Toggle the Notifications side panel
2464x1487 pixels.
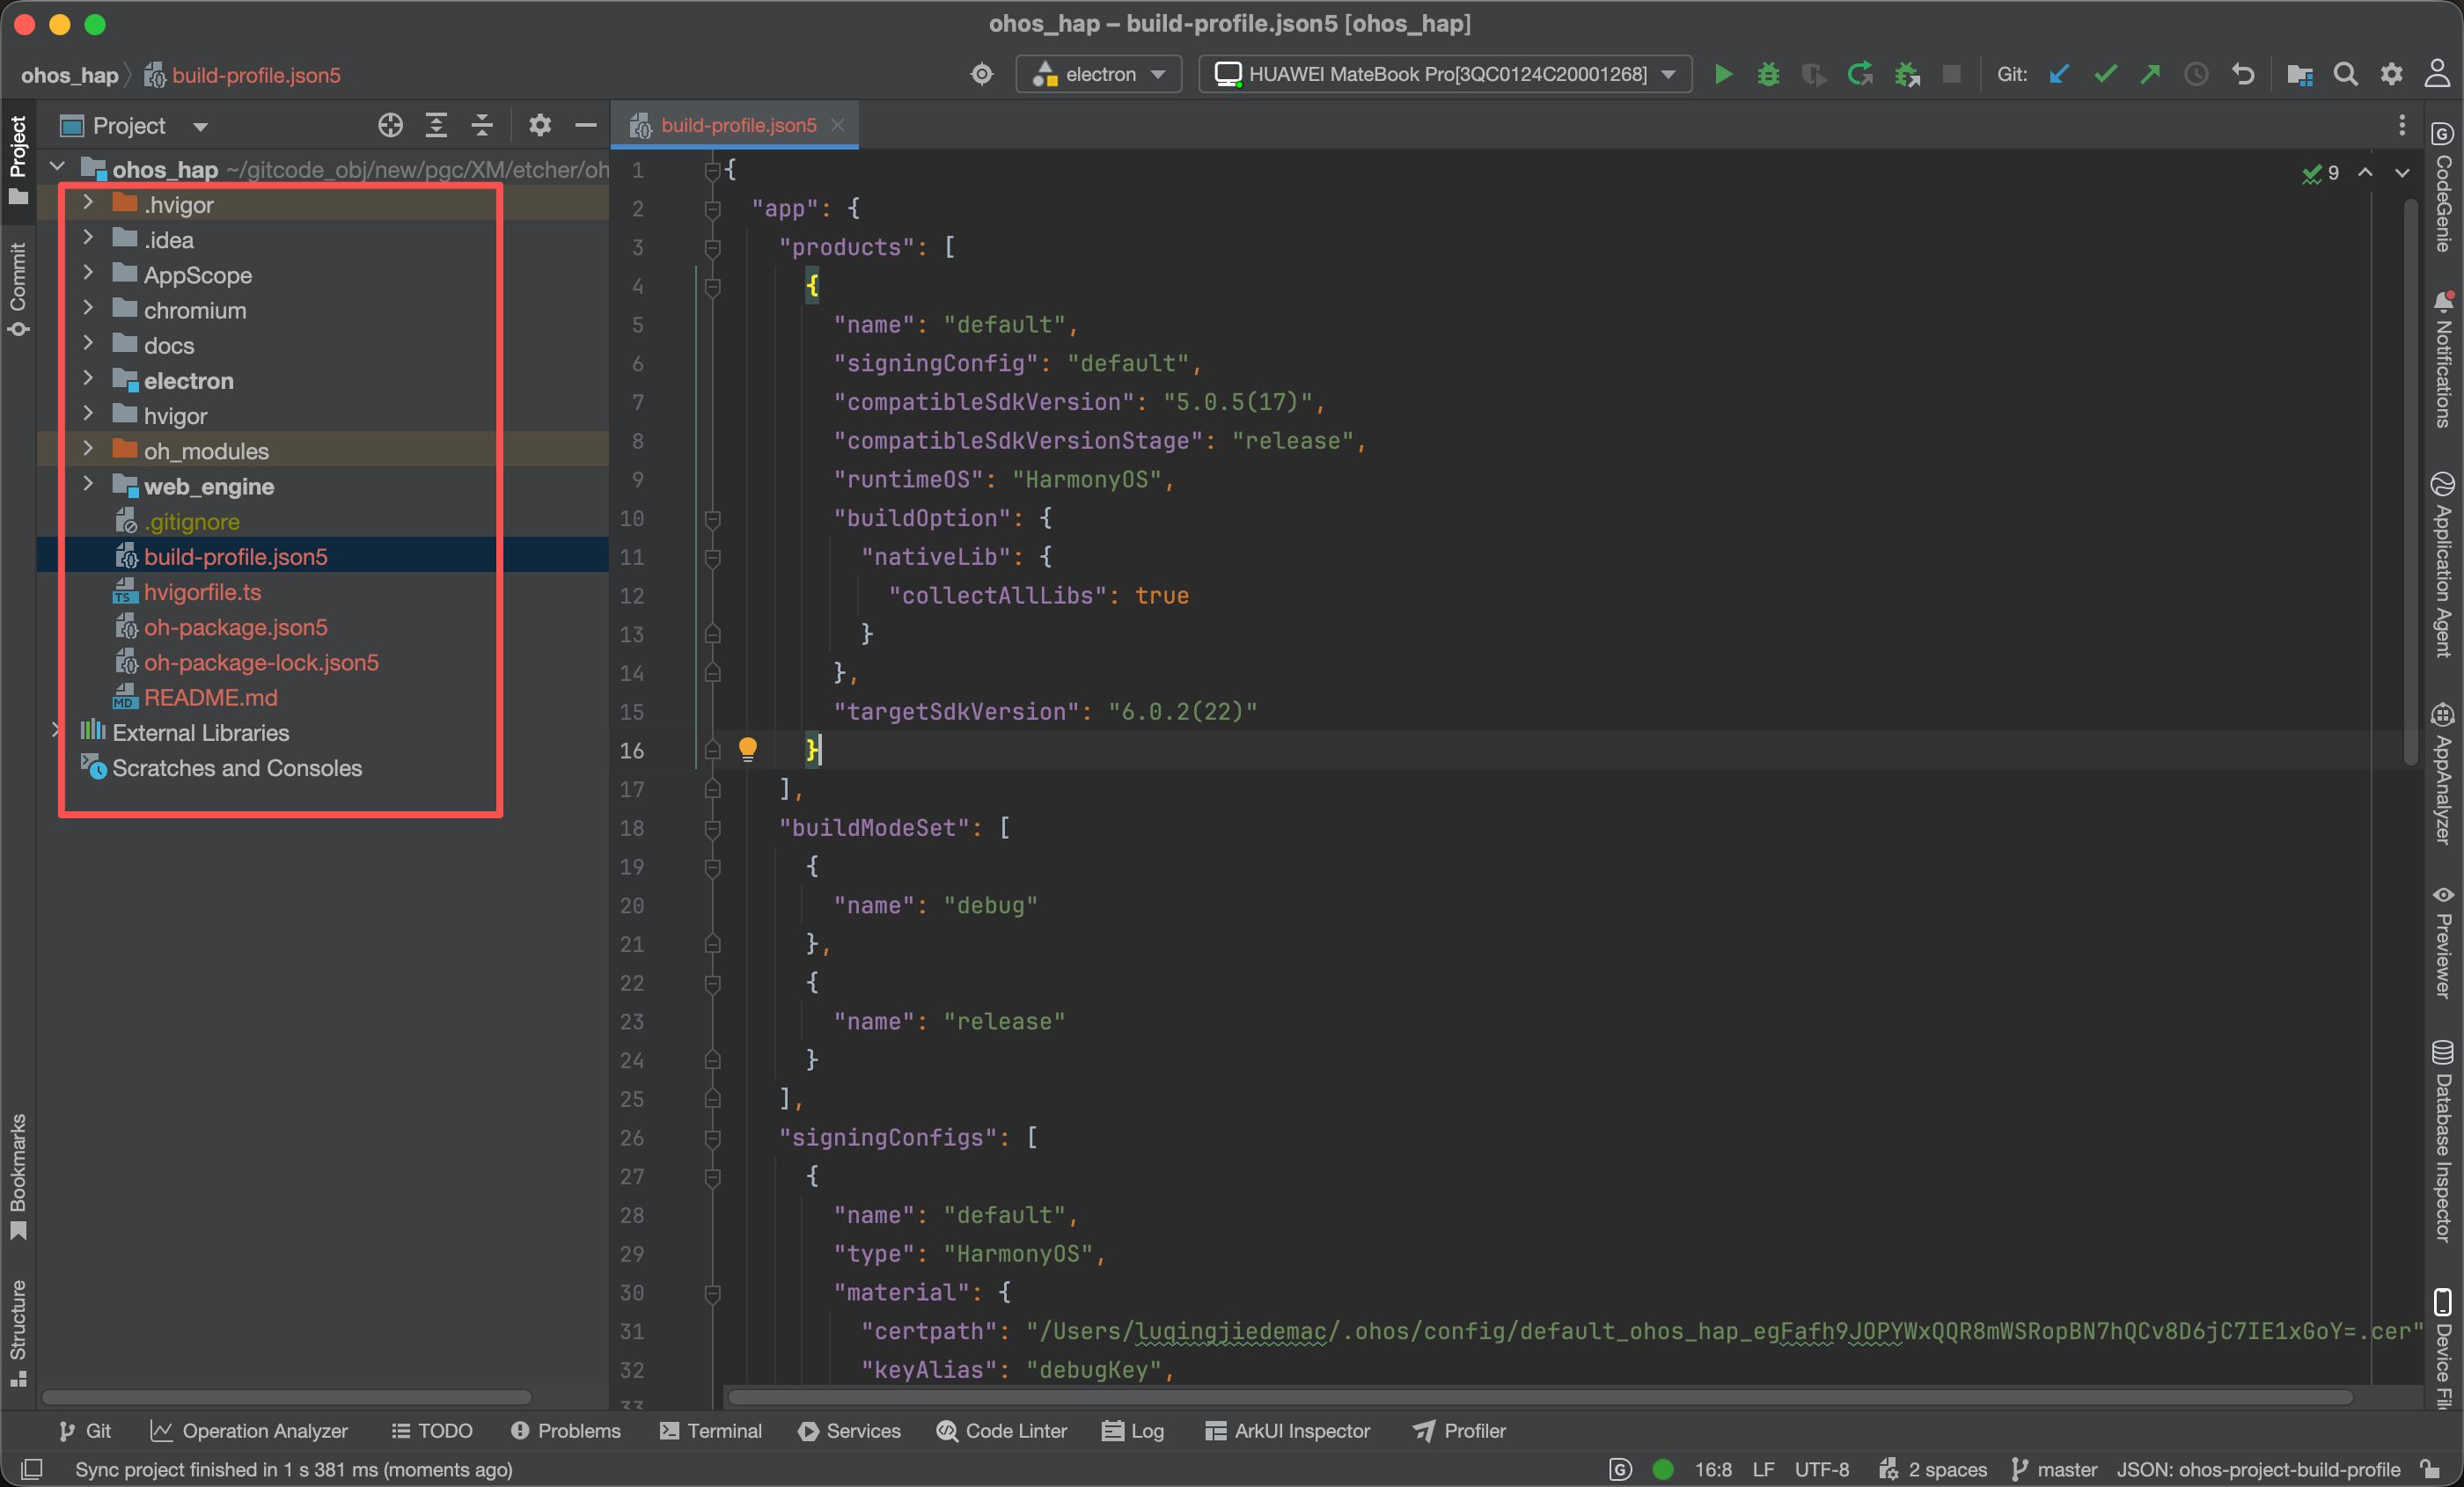coord(2445,359)
